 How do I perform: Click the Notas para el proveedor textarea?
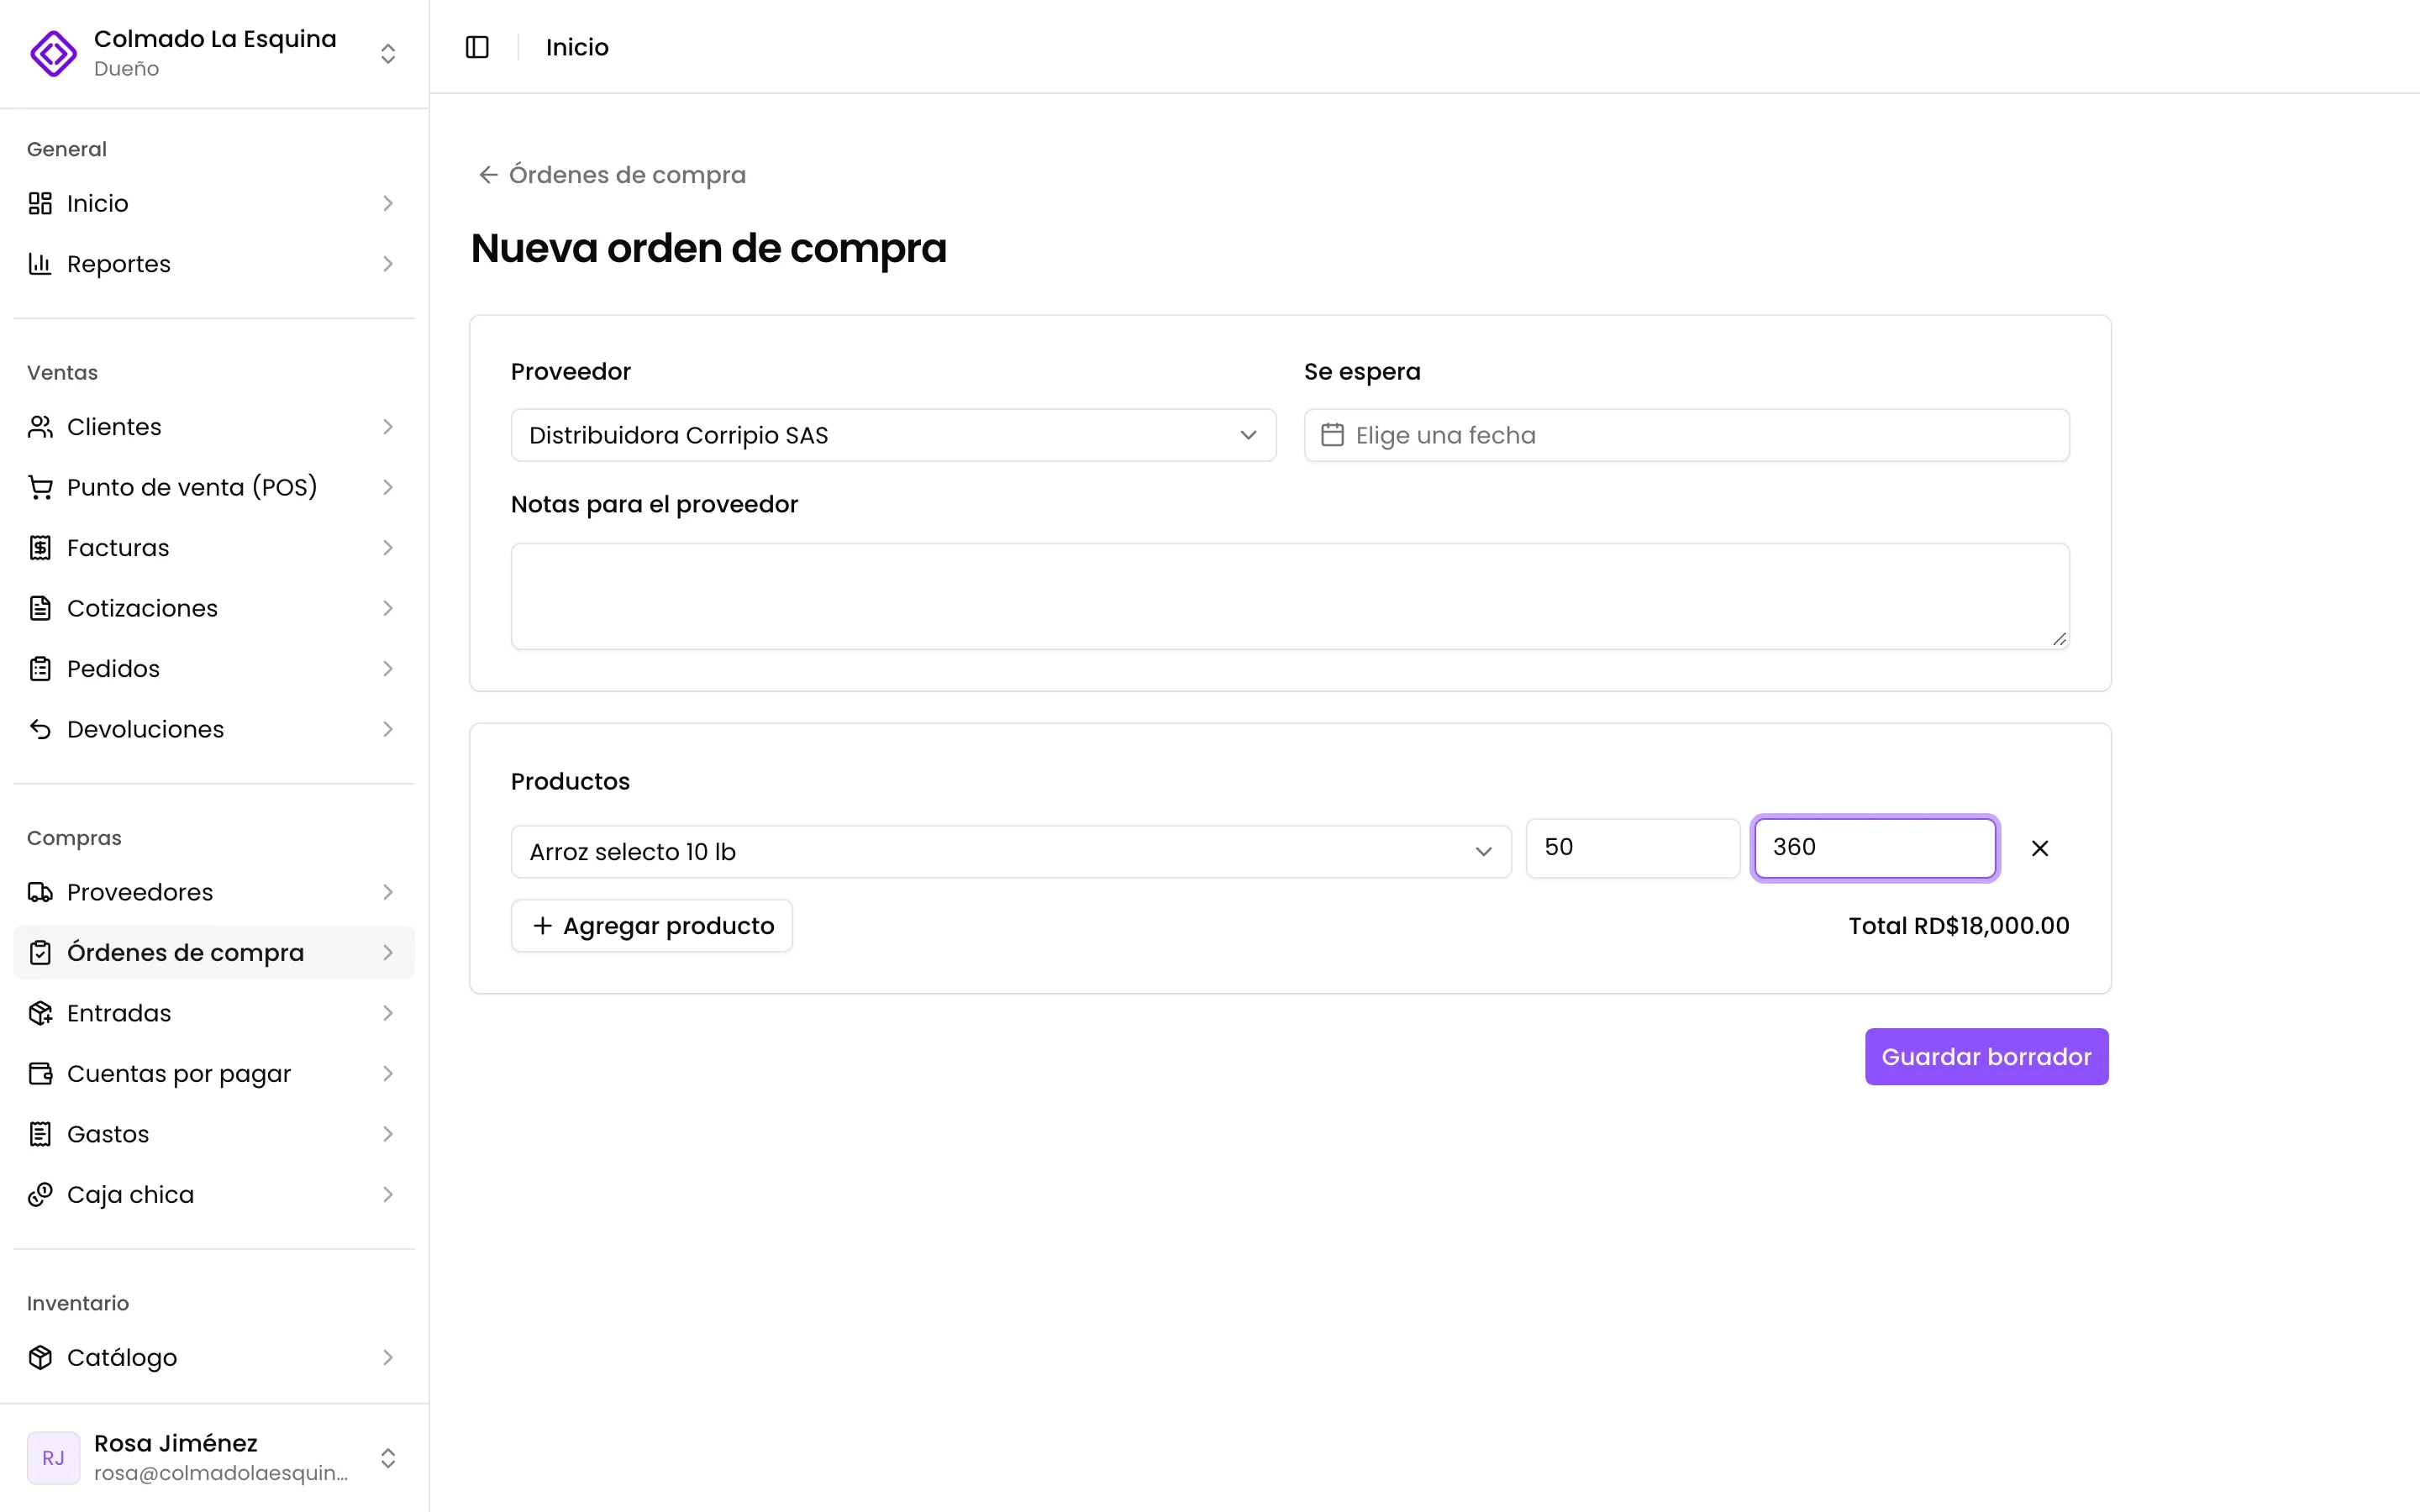(1290, 596)
